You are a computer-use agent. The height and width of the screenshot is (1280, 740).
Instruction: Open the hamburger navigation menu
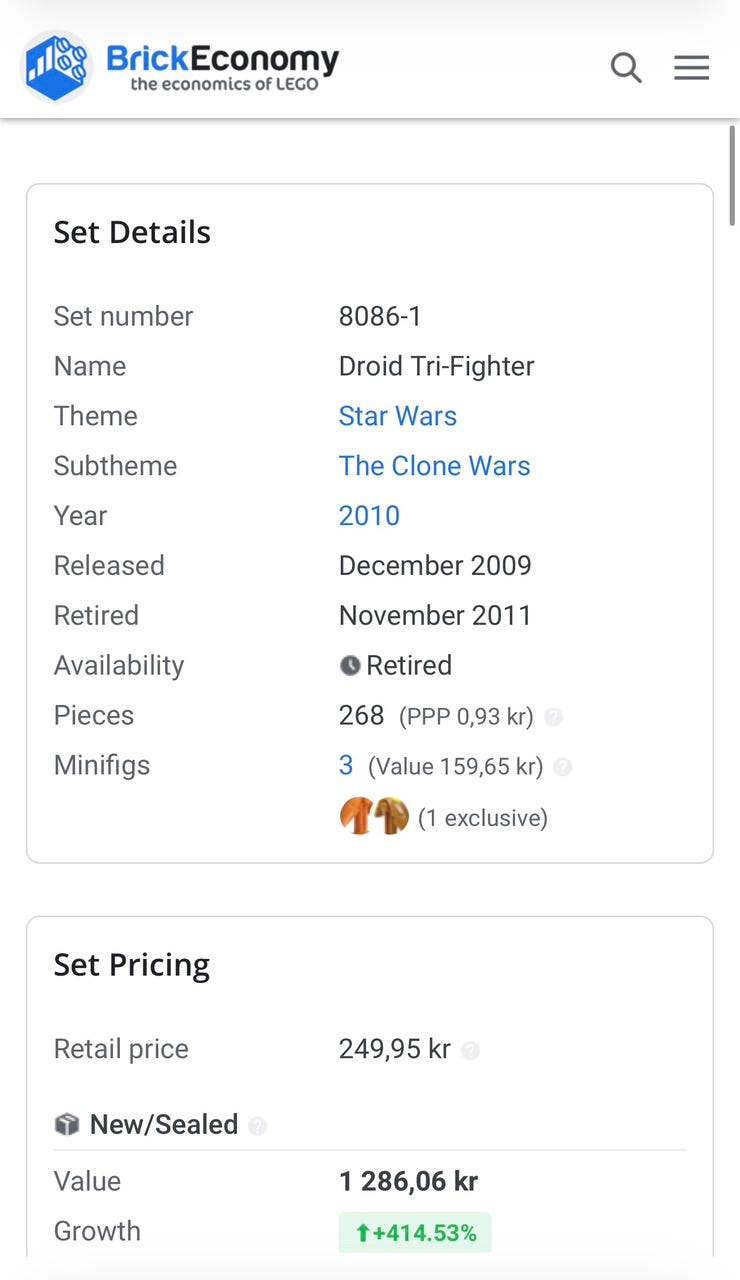coord(691,68)
